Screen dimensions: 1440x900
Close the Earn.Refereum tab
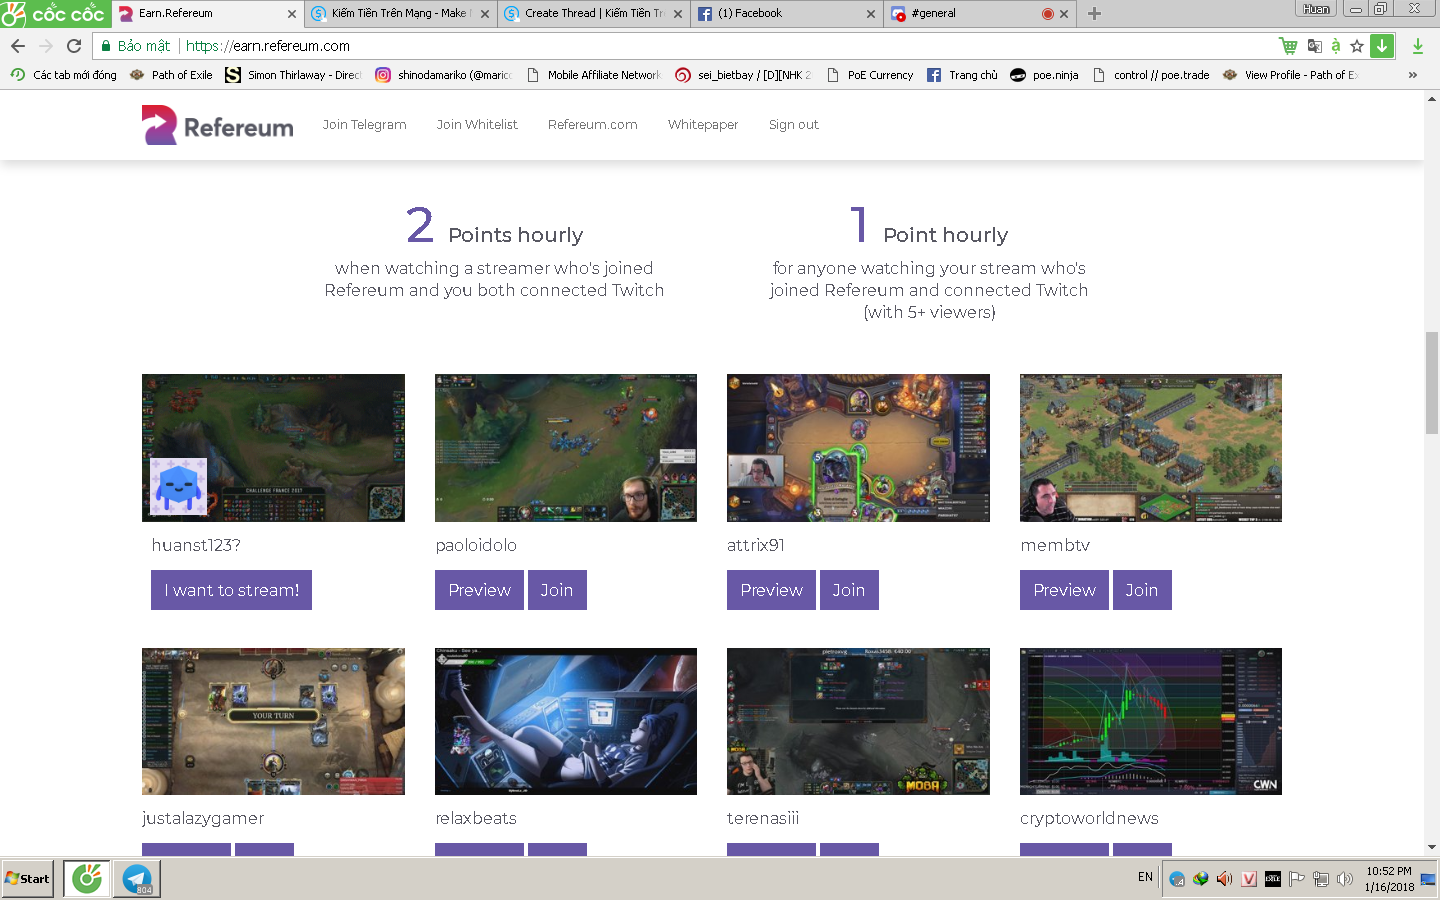(x=292, y=14)
